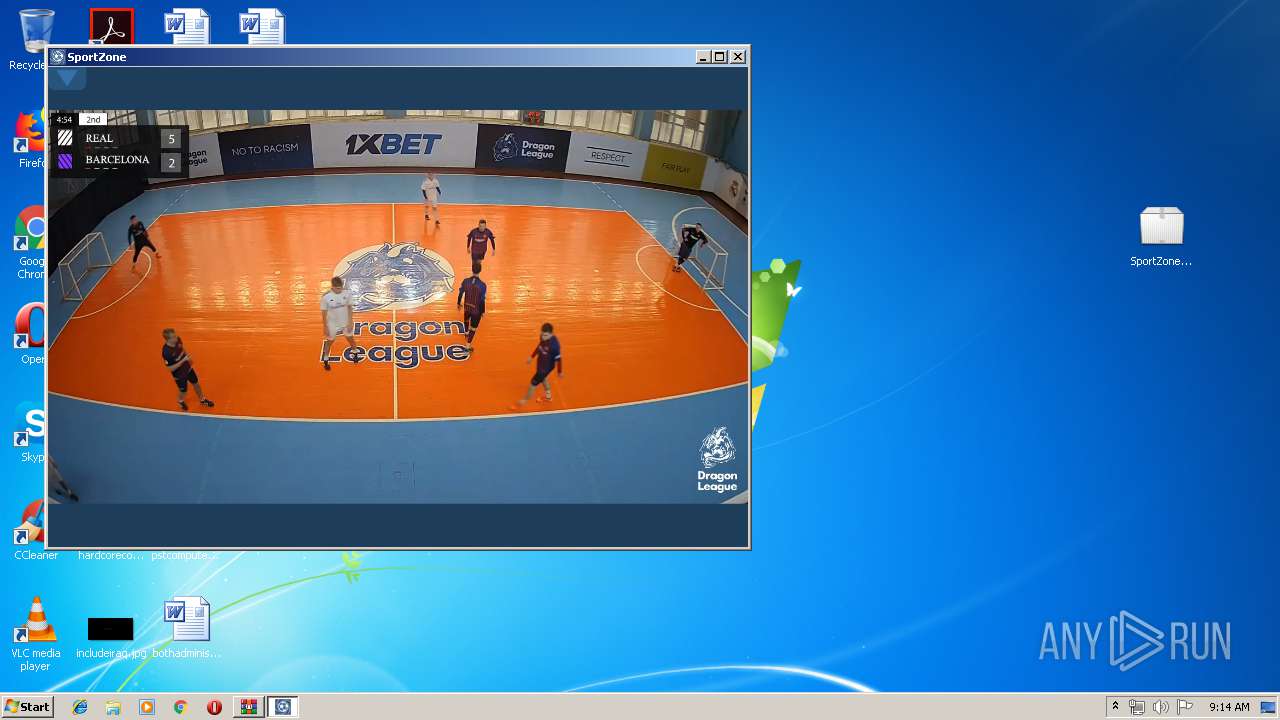Open the includeiraq.jpg image file
The width and height of the screenshot is (1280, 720).
click(111, 638)
